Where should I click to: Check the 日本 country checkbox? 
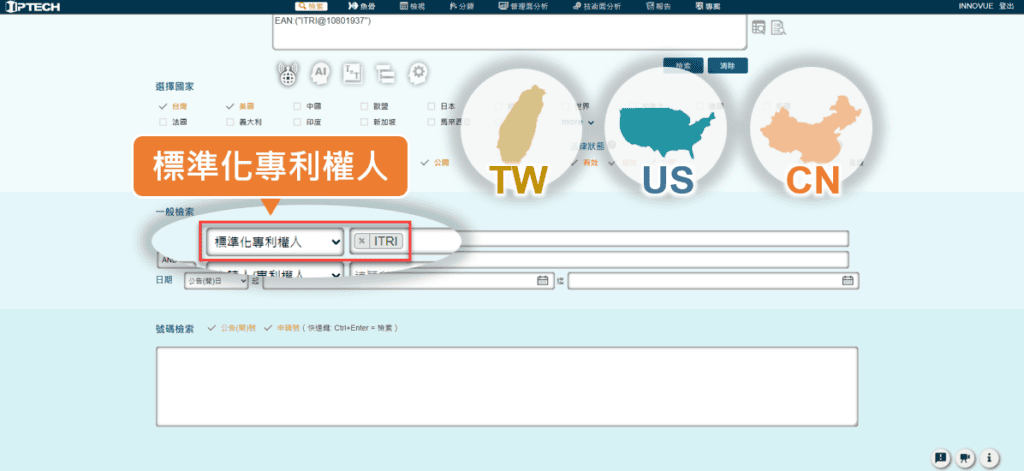[431, 106]
